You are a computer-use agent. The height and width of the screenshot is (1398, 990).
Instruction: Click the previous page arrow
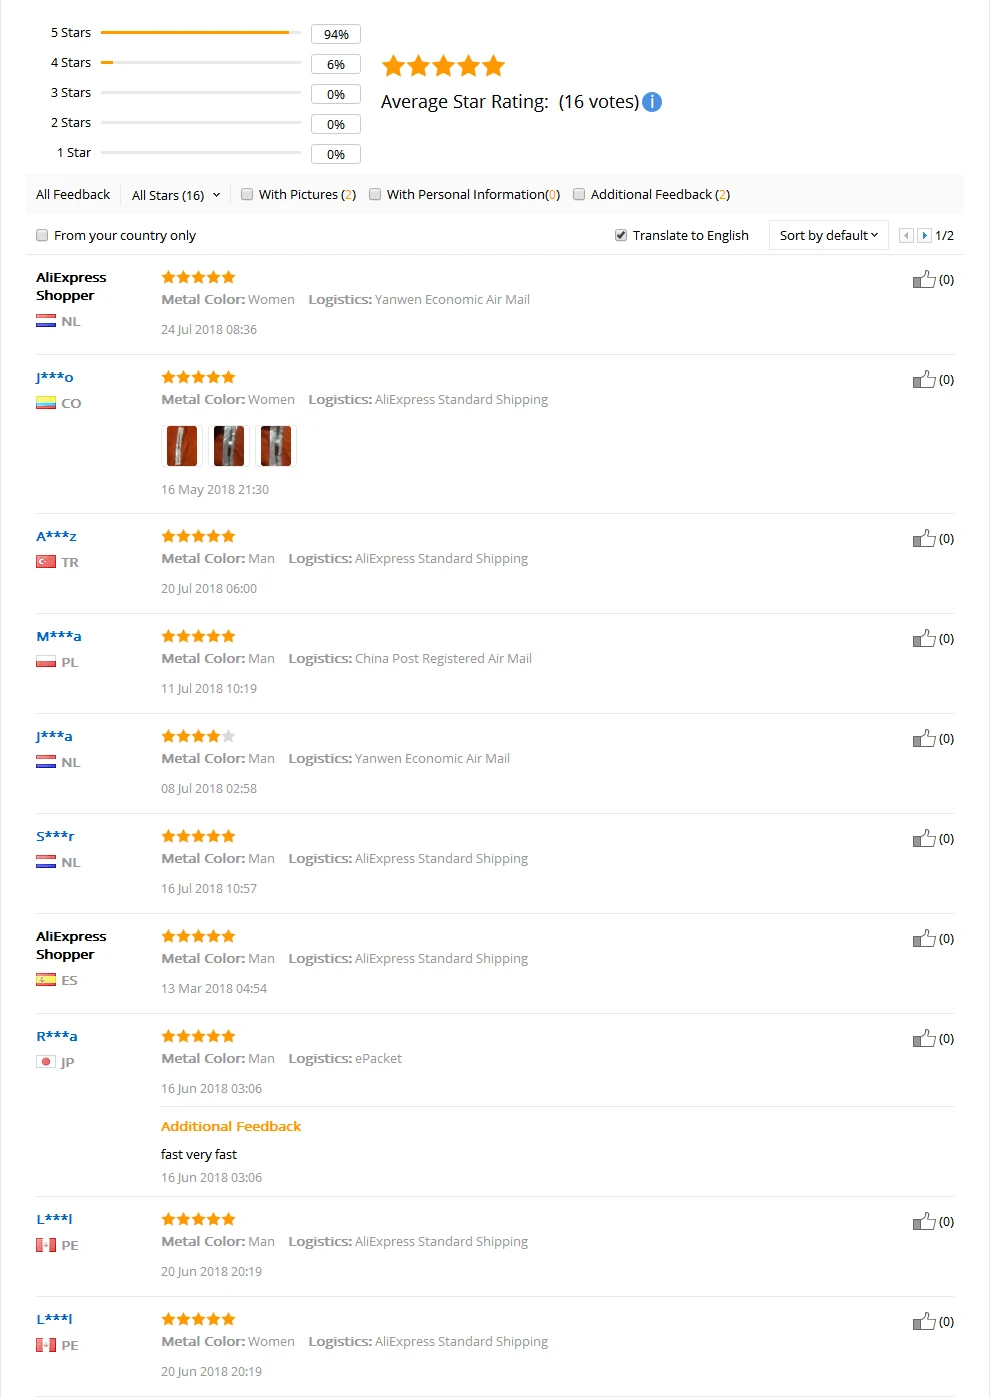click(x=906, y=236)
